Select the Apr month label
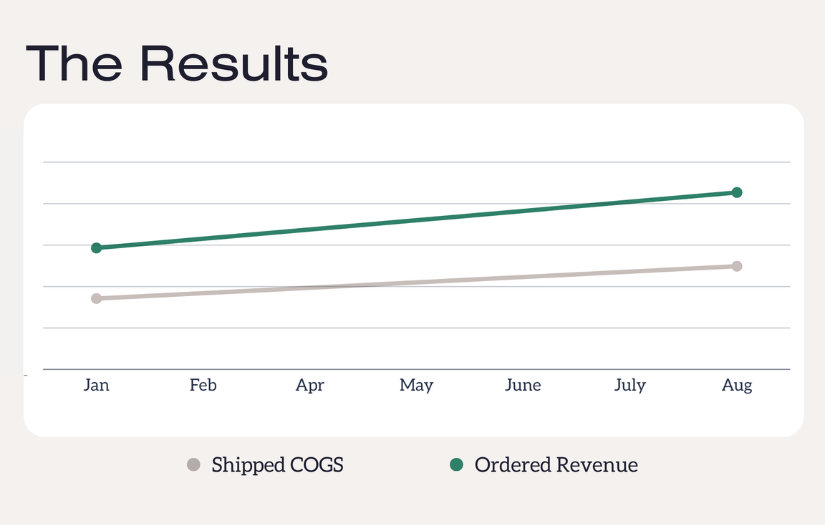Image resolution: width=825 pixels, height=525 pixels. pyautogui.click(x=310, y=385)
